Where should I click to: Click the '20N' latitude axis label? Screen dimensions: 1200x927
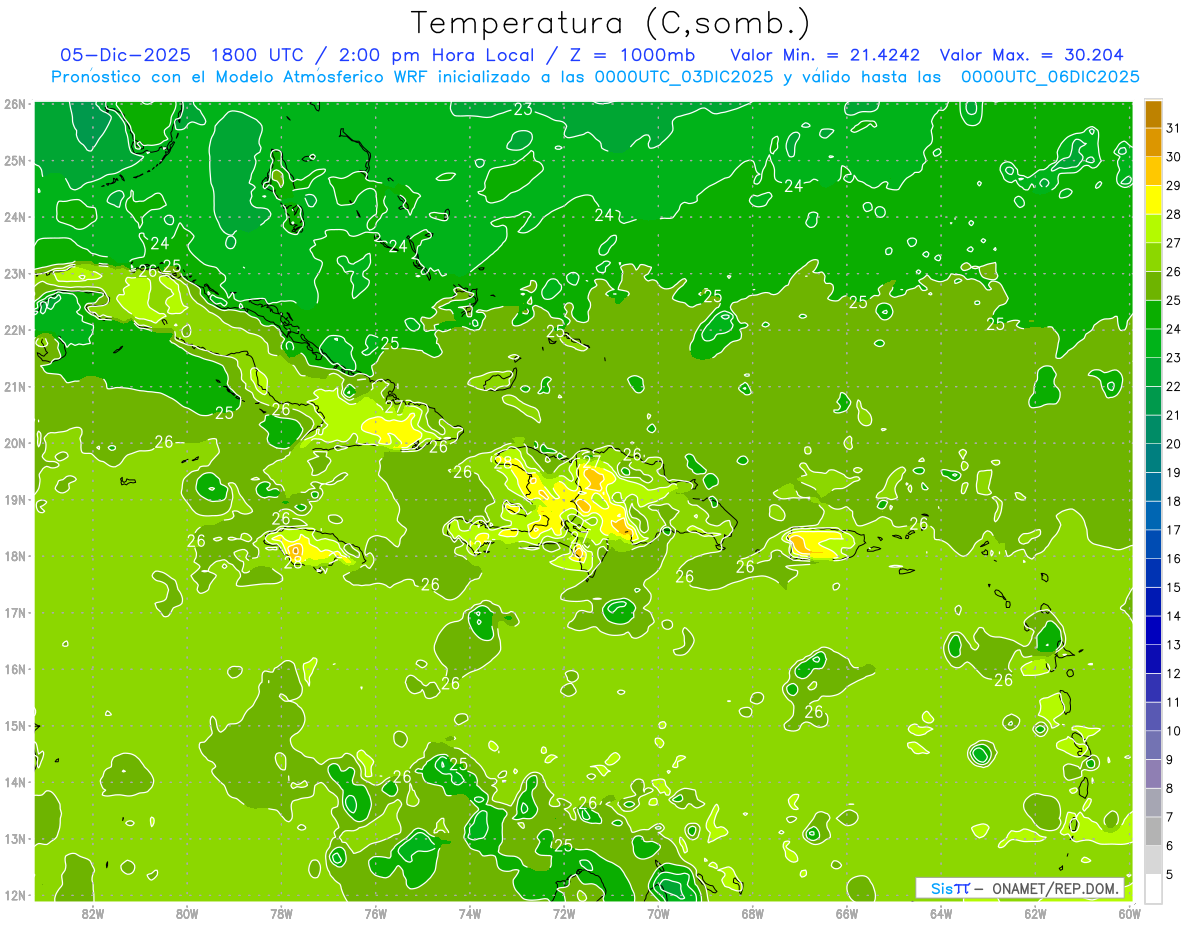(15, 442)
